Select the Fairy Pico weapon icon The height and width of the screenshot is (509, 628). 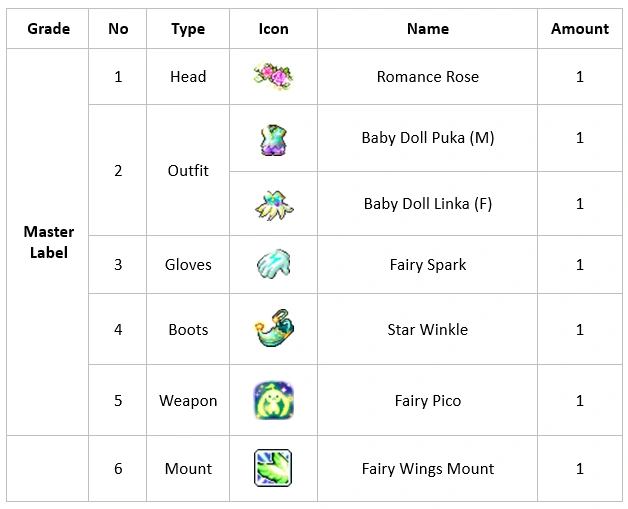click(x=273, y=400)
